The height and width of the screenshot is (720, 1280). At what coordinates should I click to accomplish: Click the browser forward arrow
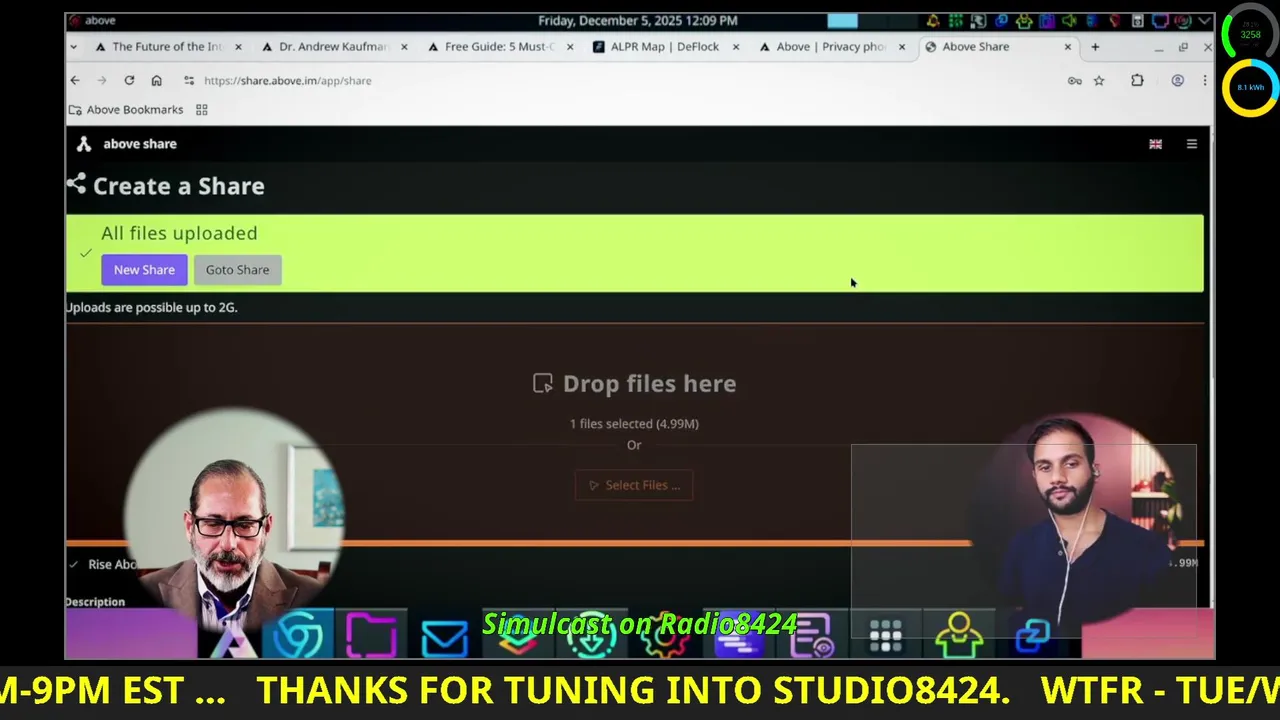pyautogui.click(x=102, y=80)
